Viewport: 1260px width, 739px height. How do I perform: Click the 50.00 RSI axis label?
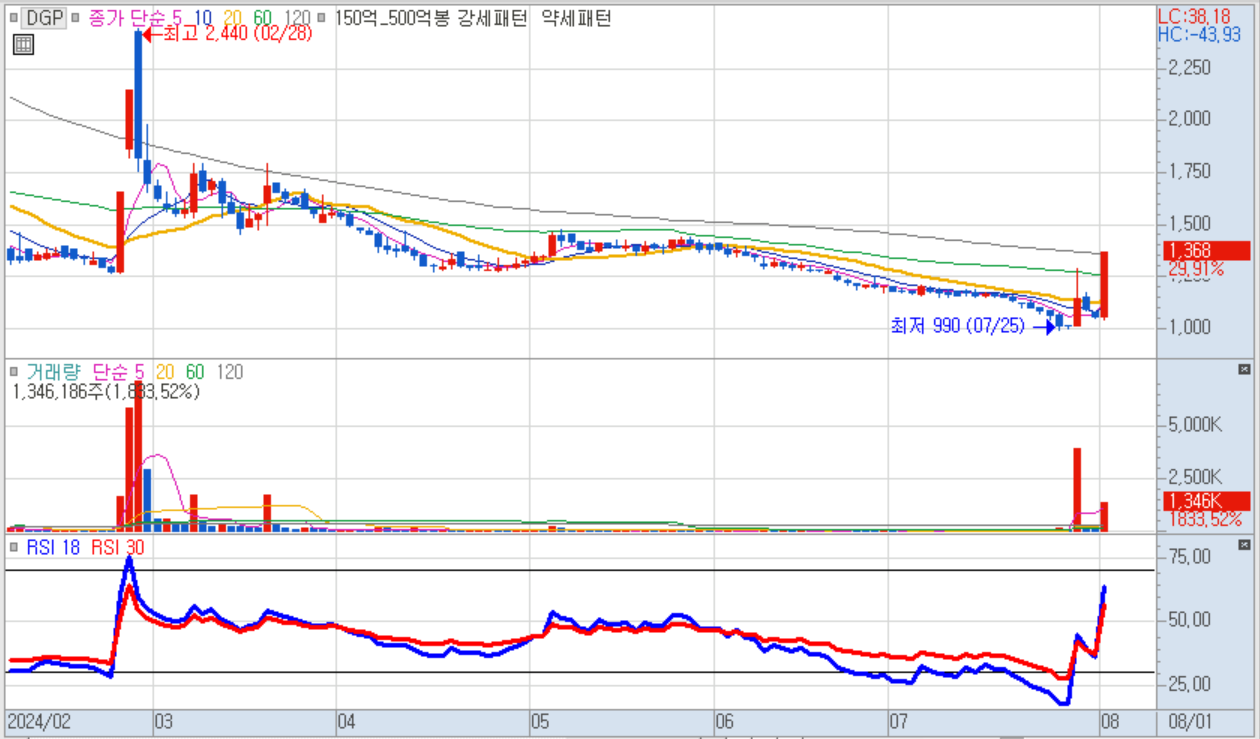pyautogui.click(x=1188, y=620)
